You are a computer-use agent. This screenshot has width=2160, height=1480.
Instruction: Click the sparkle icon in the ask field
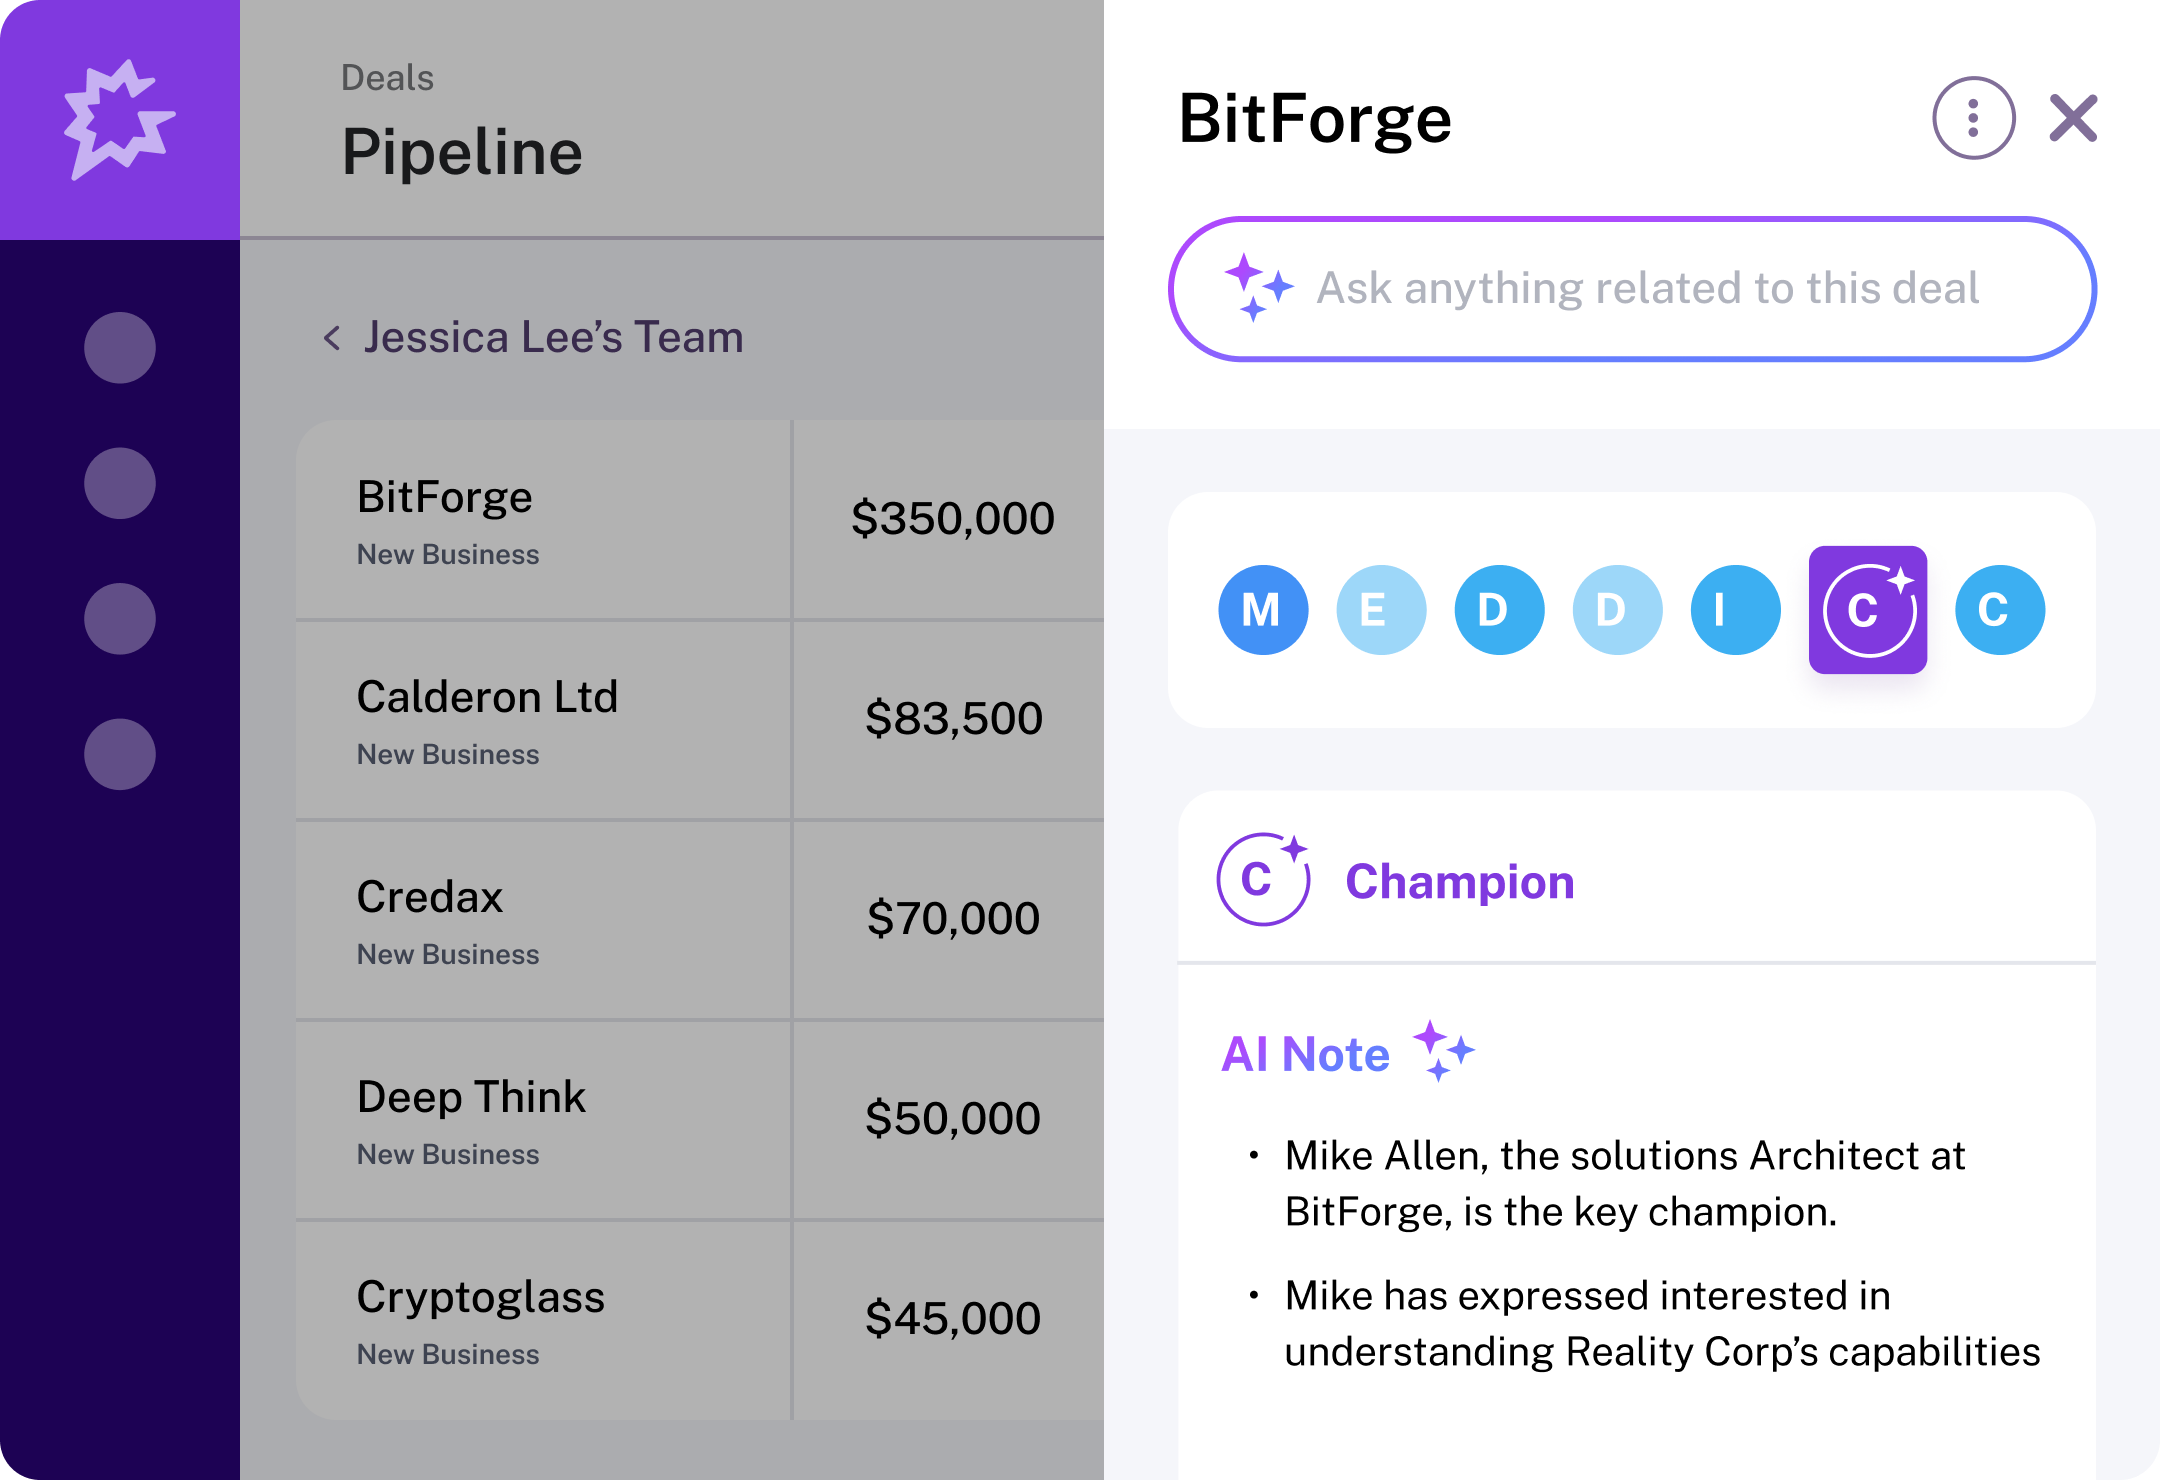click(x=1258, y=287)
